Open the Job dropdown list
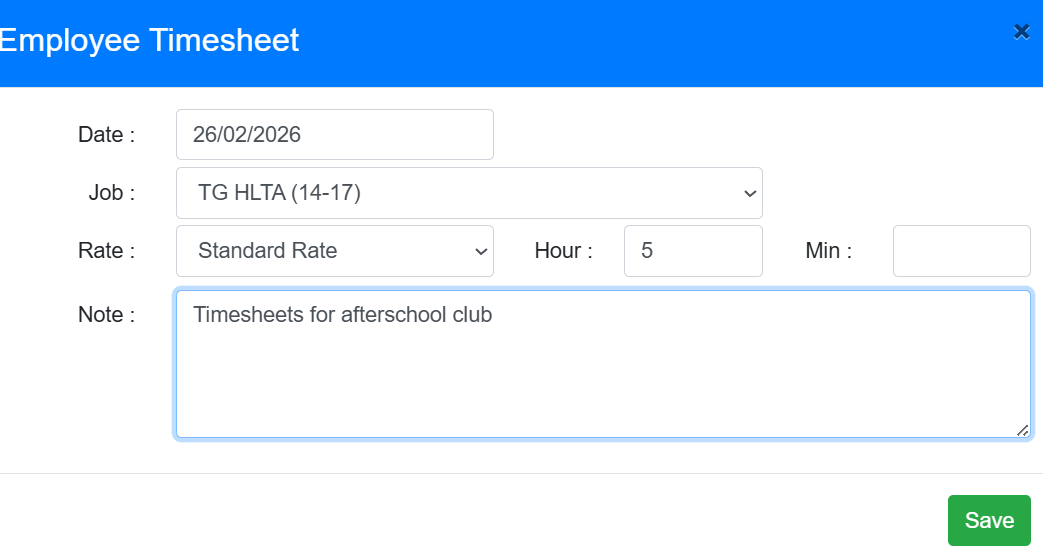Viewport: 1043px width, 559px height. (x=468, y=193)
